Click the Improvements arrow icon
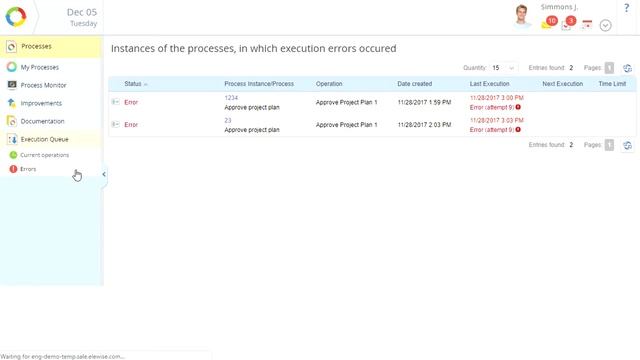This screenshot has width=640, height=360. pyautogui.click(x=11, y=103)
